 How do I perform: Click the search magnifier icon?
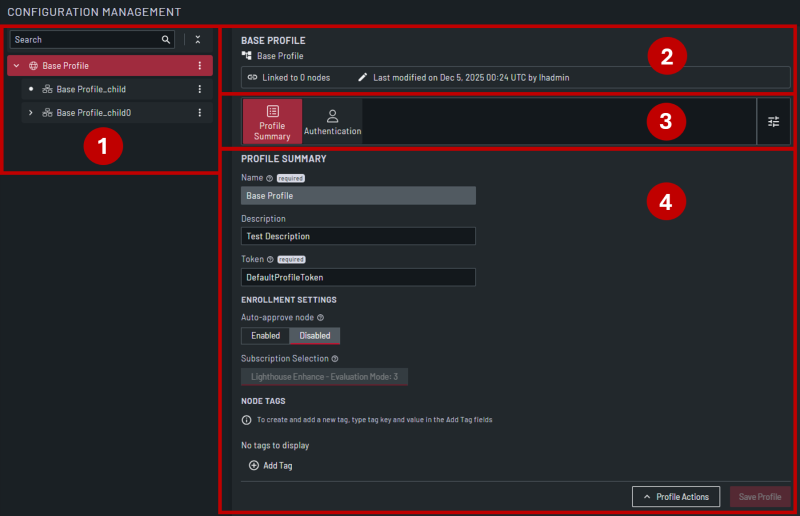166,40
